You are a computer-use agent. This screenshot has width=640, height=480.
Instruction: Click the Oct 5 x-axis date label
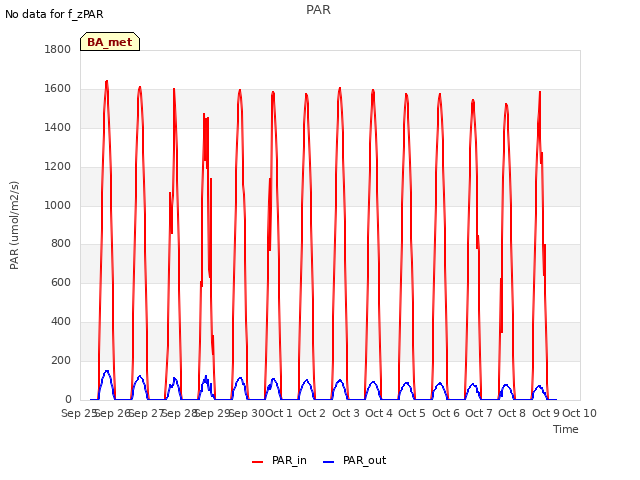click(412, 413)
